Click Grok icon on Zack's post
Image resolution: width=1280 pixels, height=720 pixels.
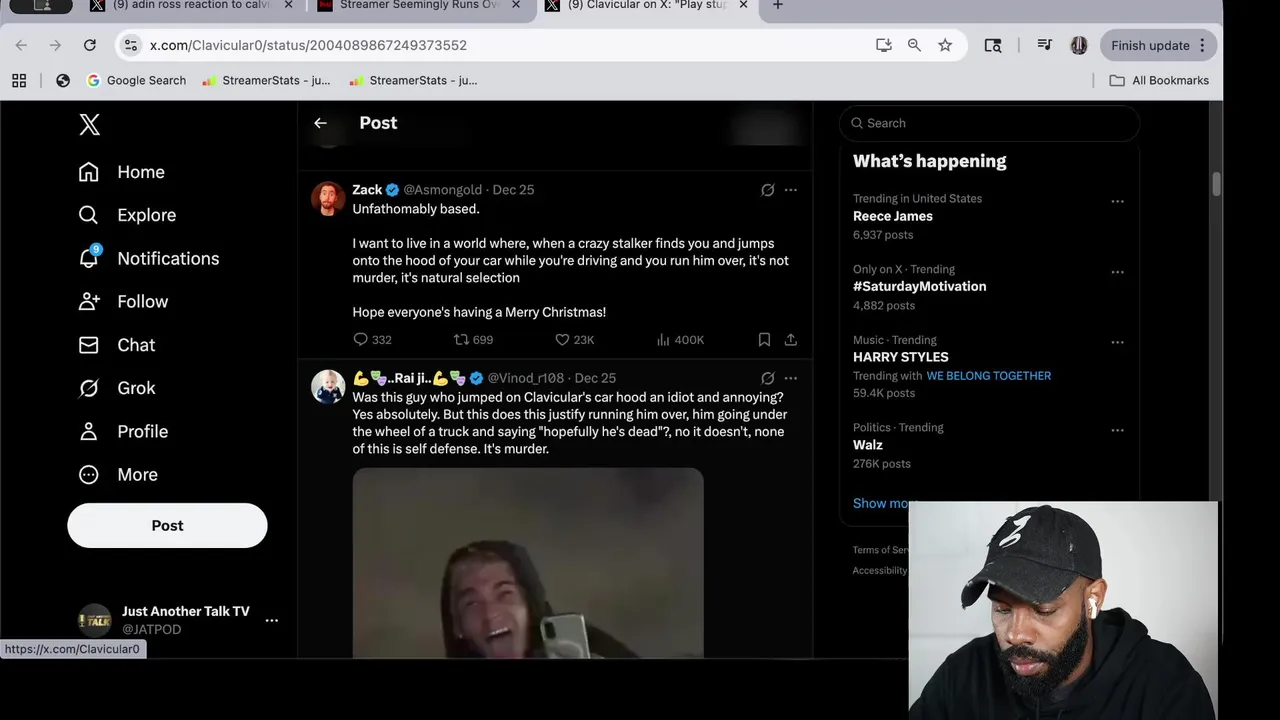(767, 190)
